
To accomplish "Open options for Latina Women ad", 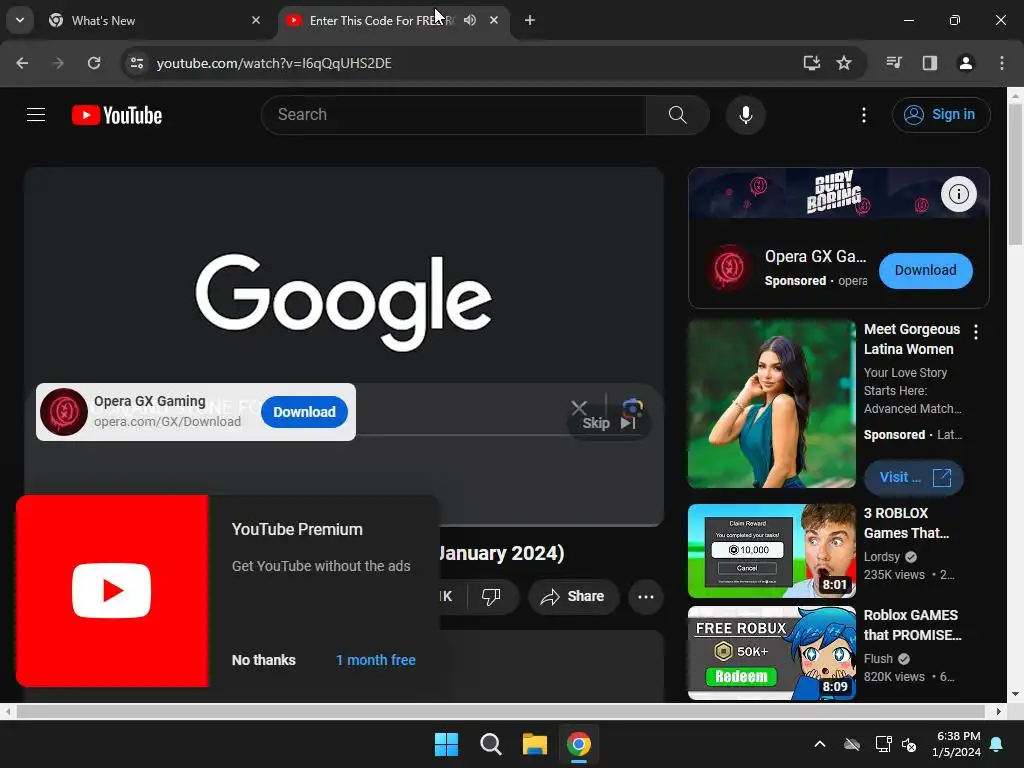I will tap(976, 332).
